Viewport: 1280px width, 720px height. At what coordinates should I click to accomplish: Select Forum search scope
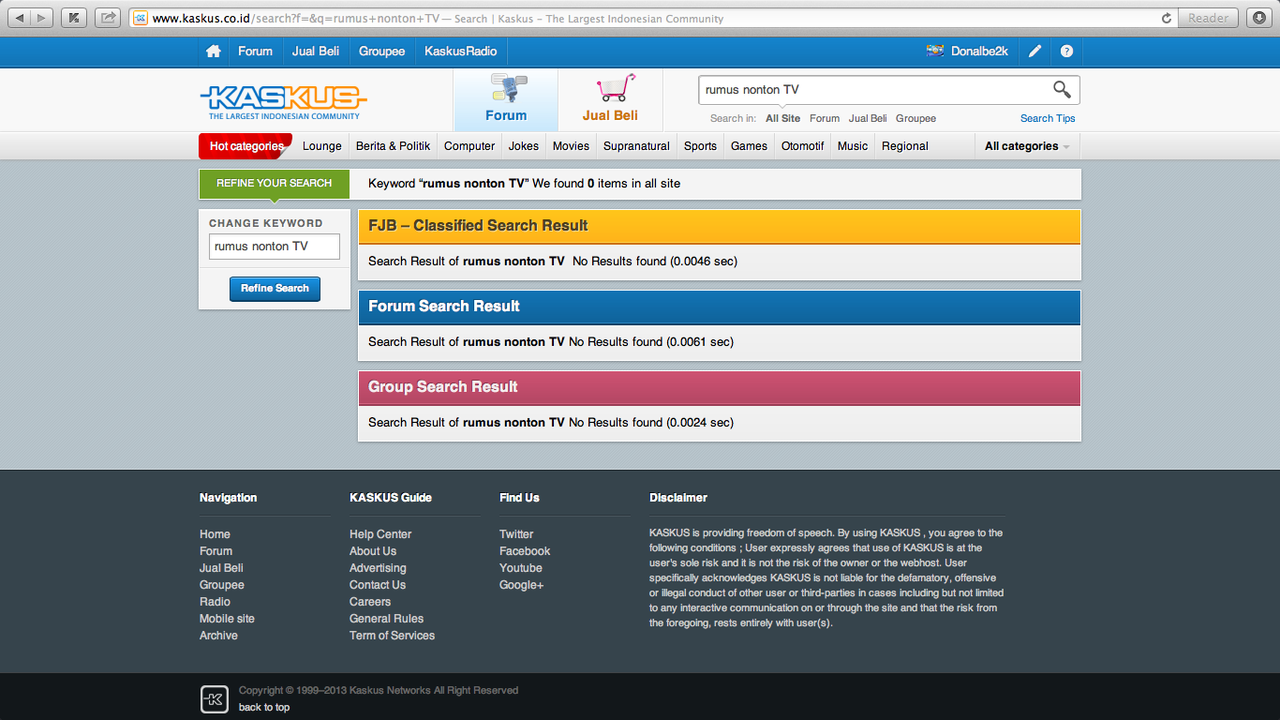tap(824, 118)
